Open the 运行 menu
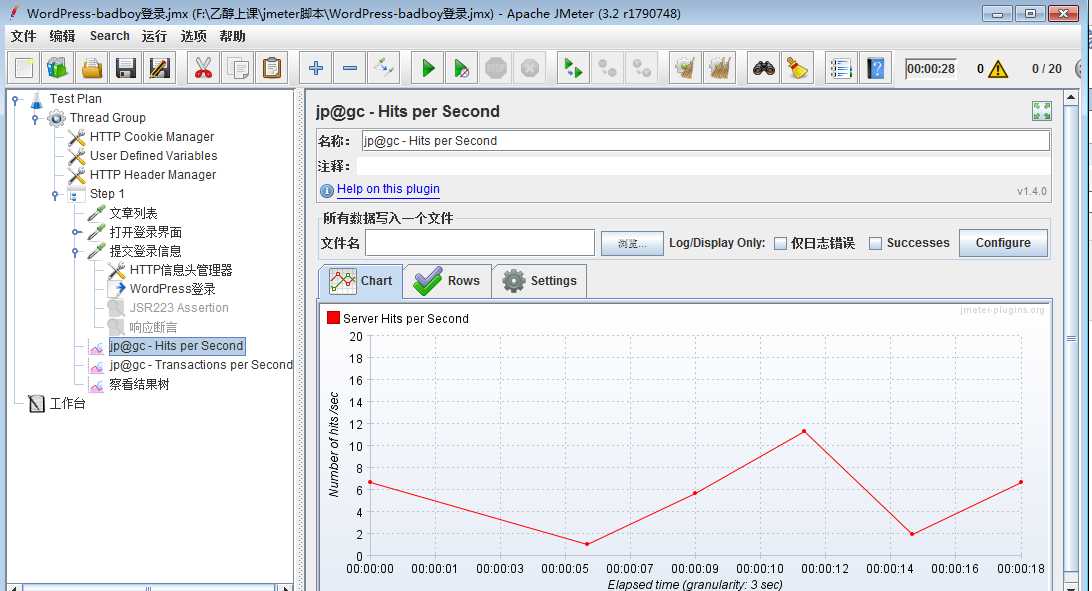 [x=154, y=36]
